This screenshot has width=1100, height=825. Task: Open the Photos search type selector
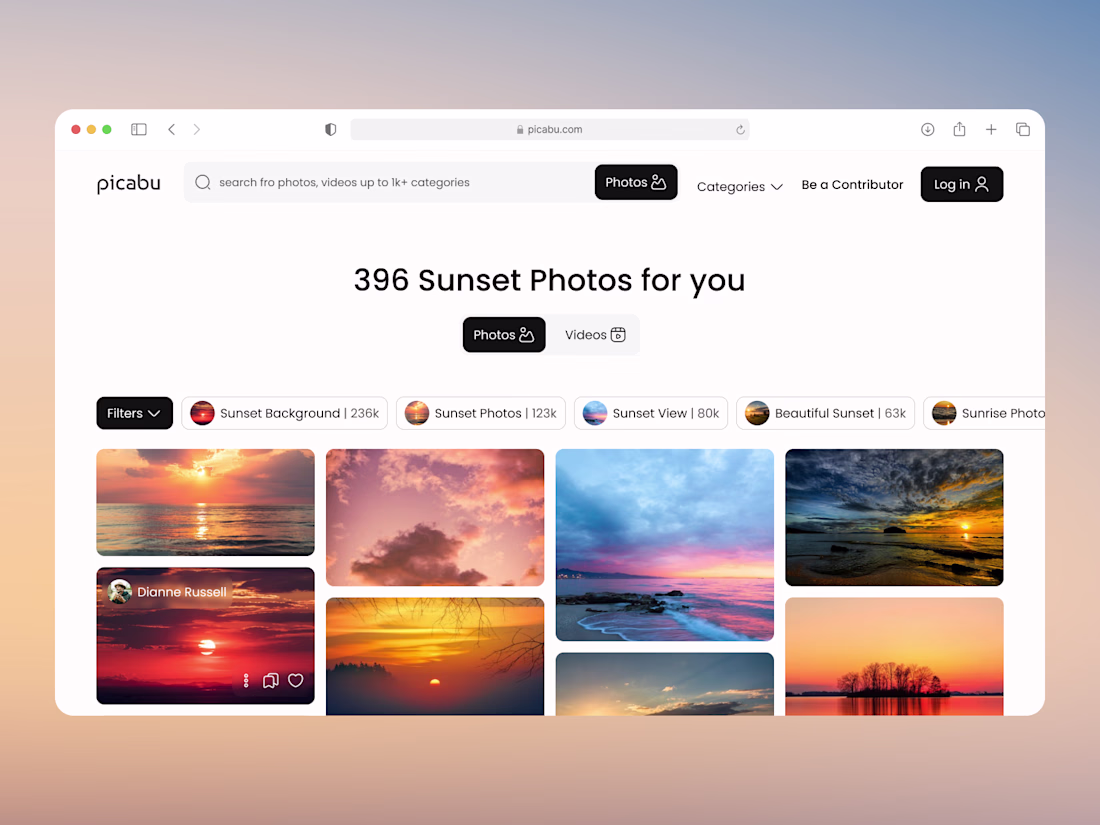tap(636, 182)
